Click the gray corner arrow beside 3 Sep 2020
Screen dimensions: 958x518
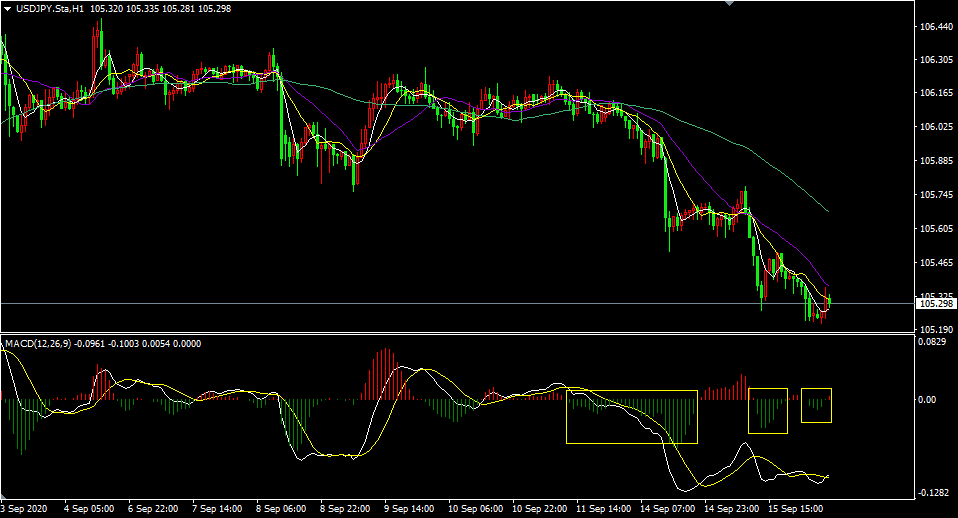coord(4,495)
